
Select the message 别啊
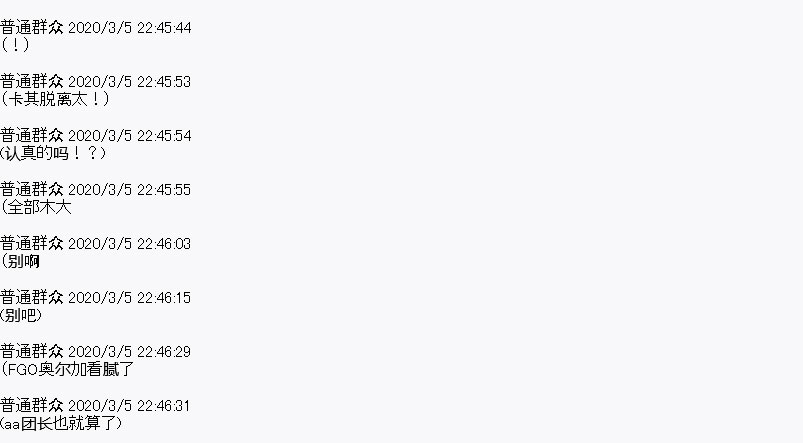tap(20, 261)
